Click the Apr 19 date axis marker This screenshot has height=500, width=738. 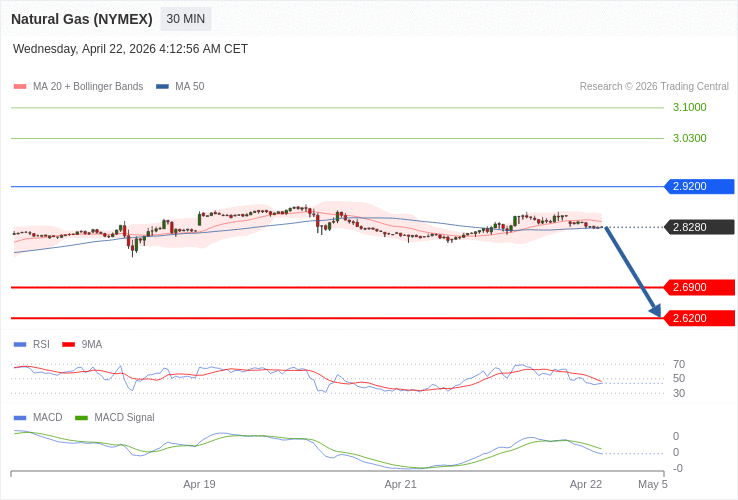click(199, 484)
